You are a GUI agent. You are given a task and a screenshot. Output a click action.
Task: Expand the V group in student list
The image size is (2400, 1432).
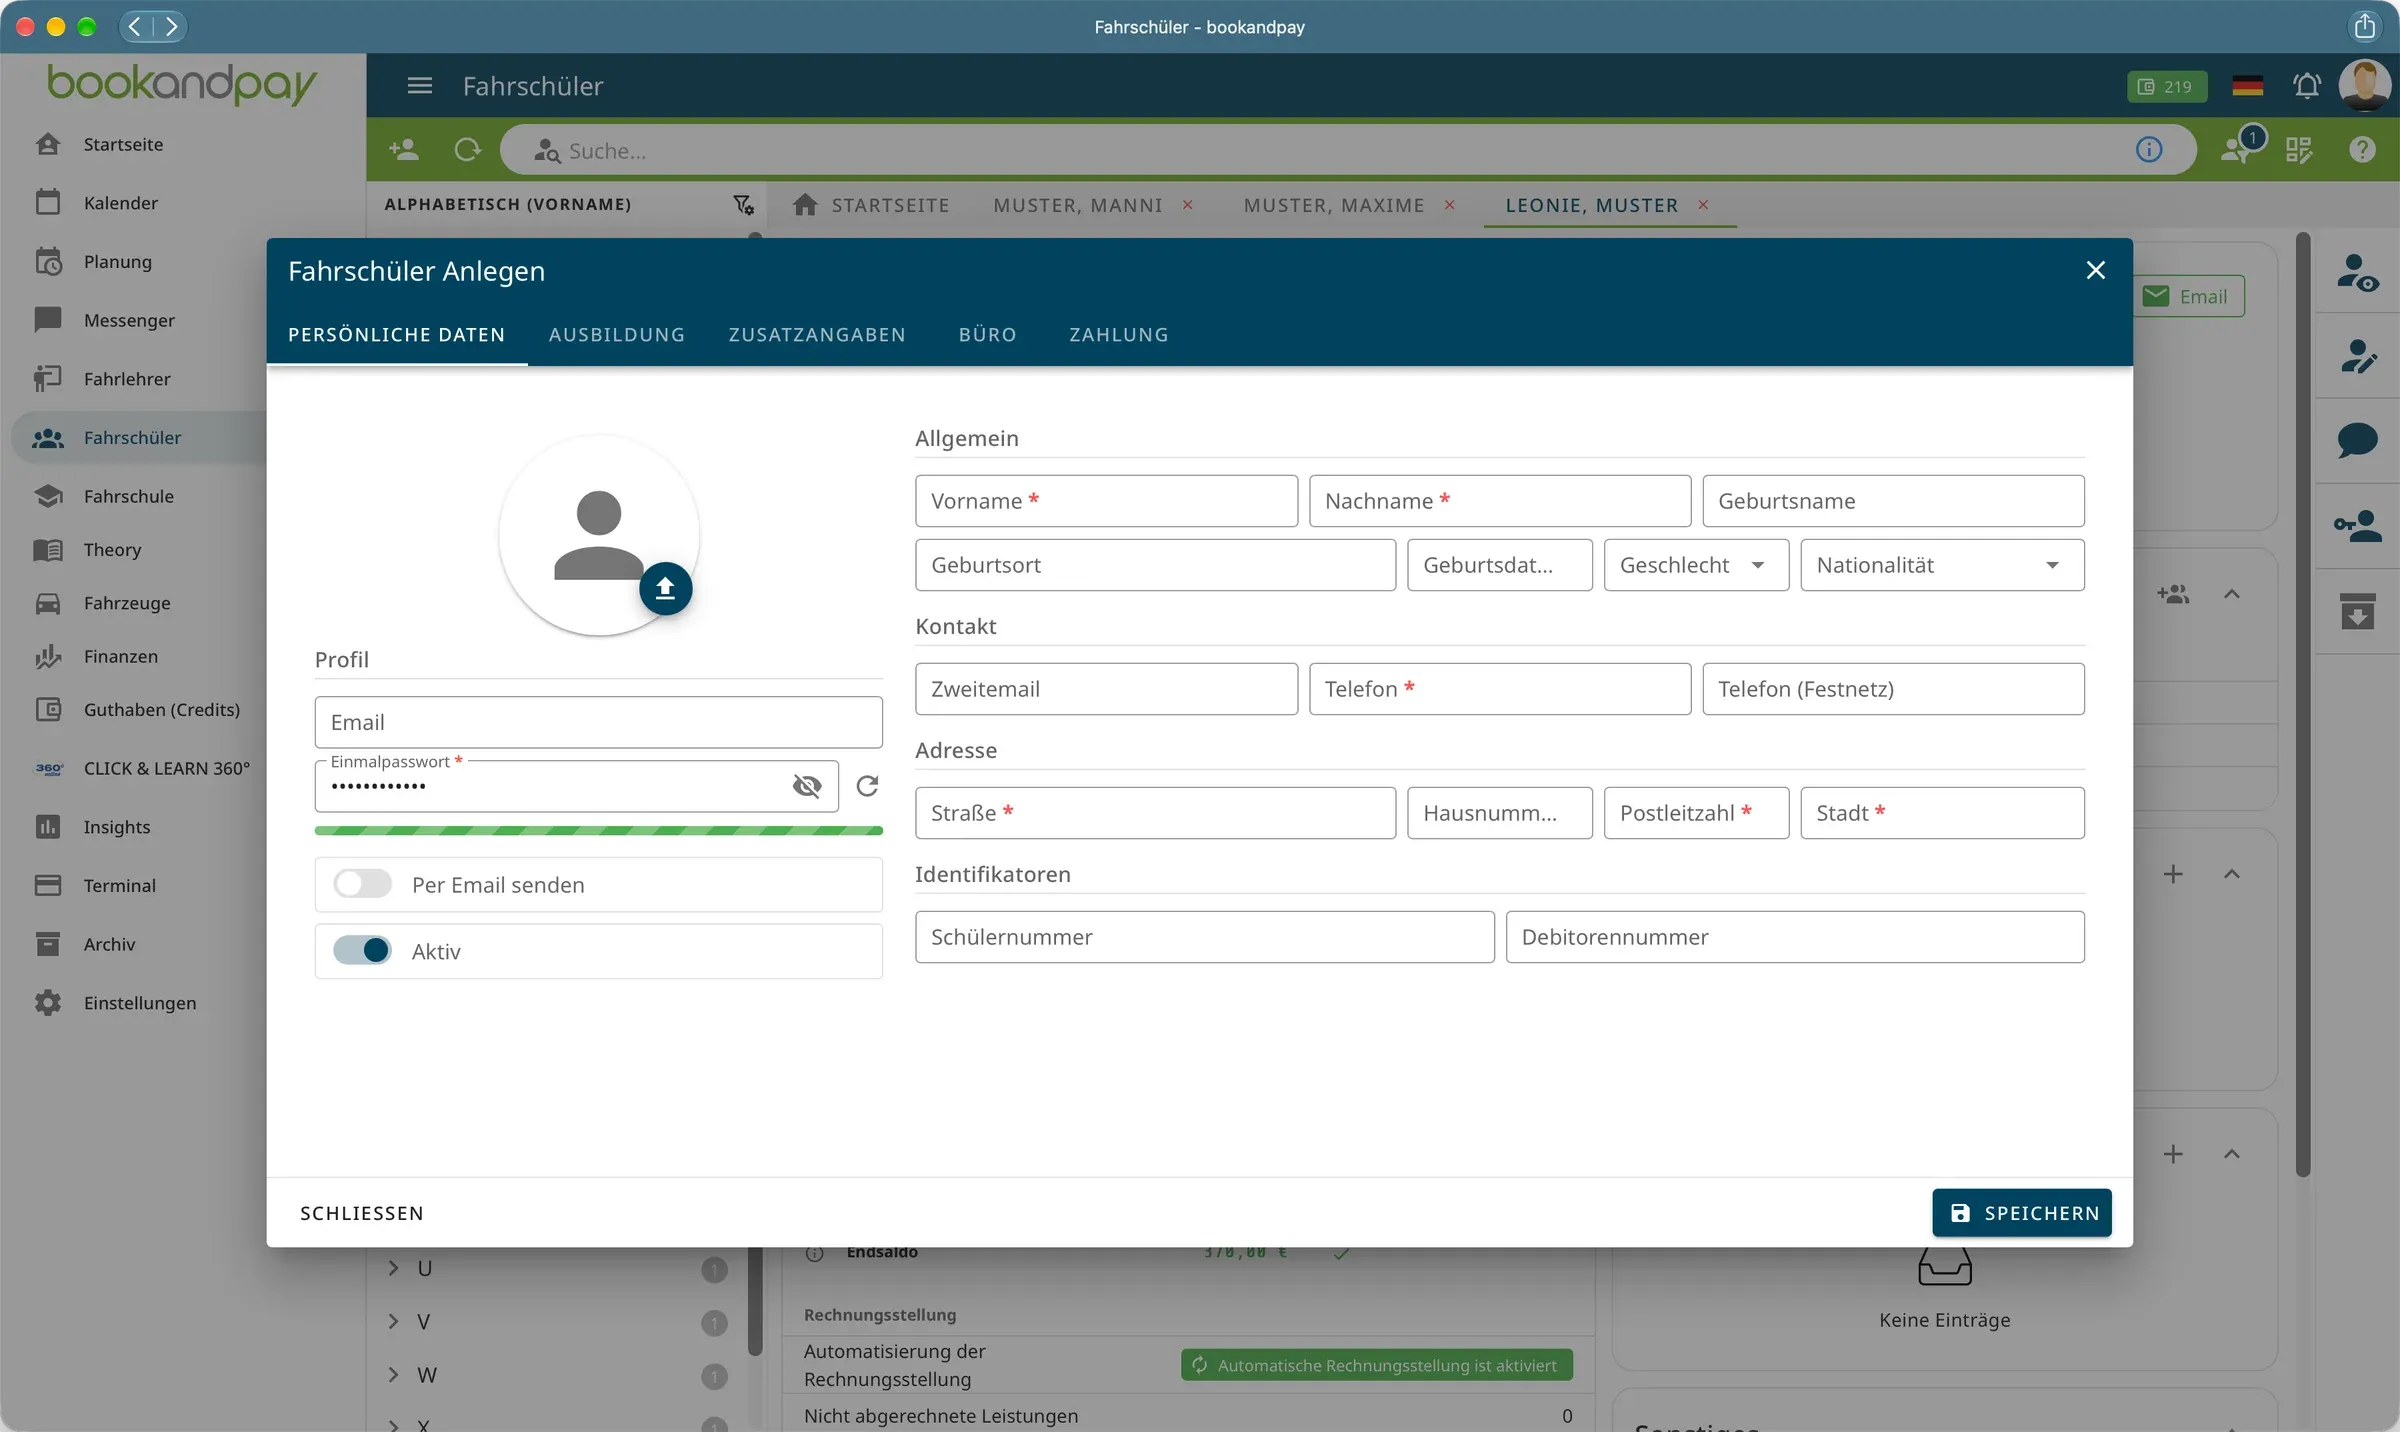[x=393, y=1321]
